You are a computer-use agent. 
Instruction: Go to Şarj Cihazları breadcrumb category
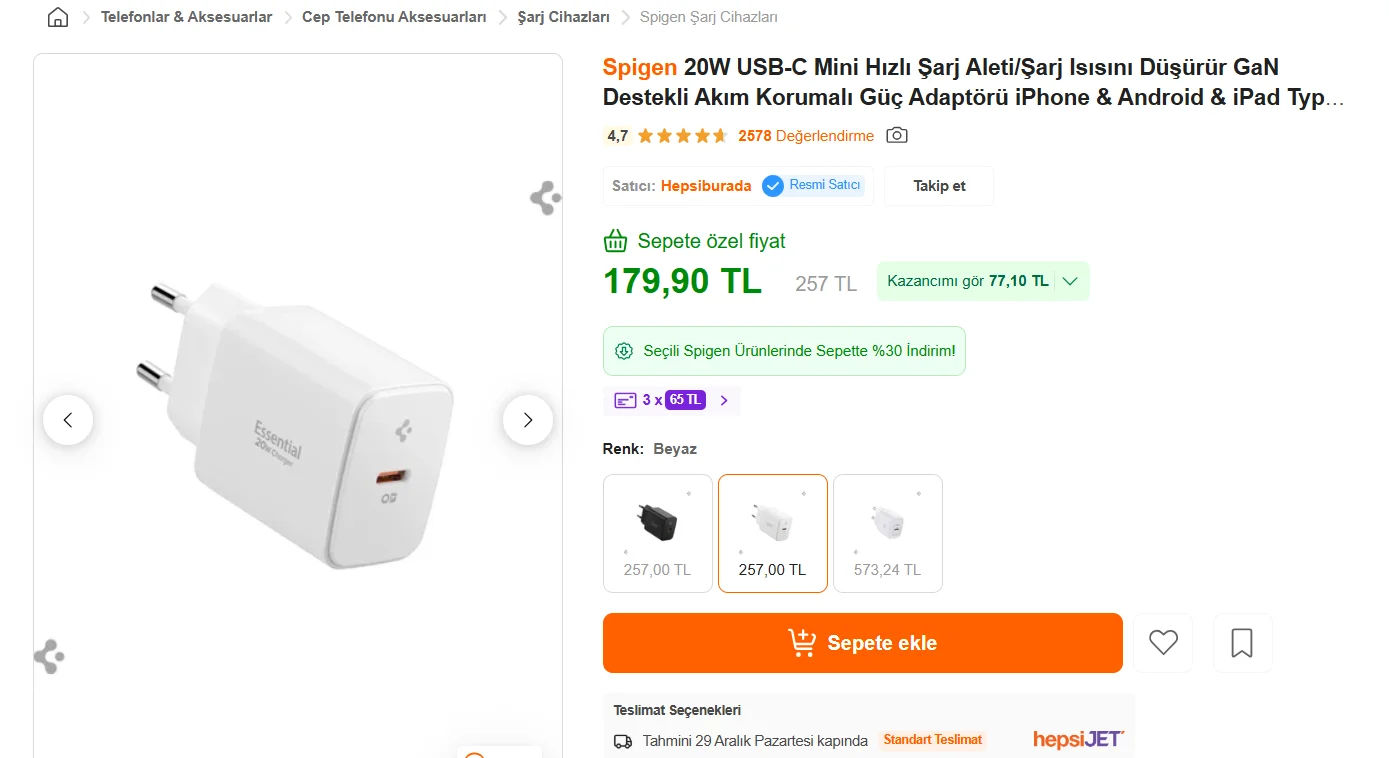[563, 17]
